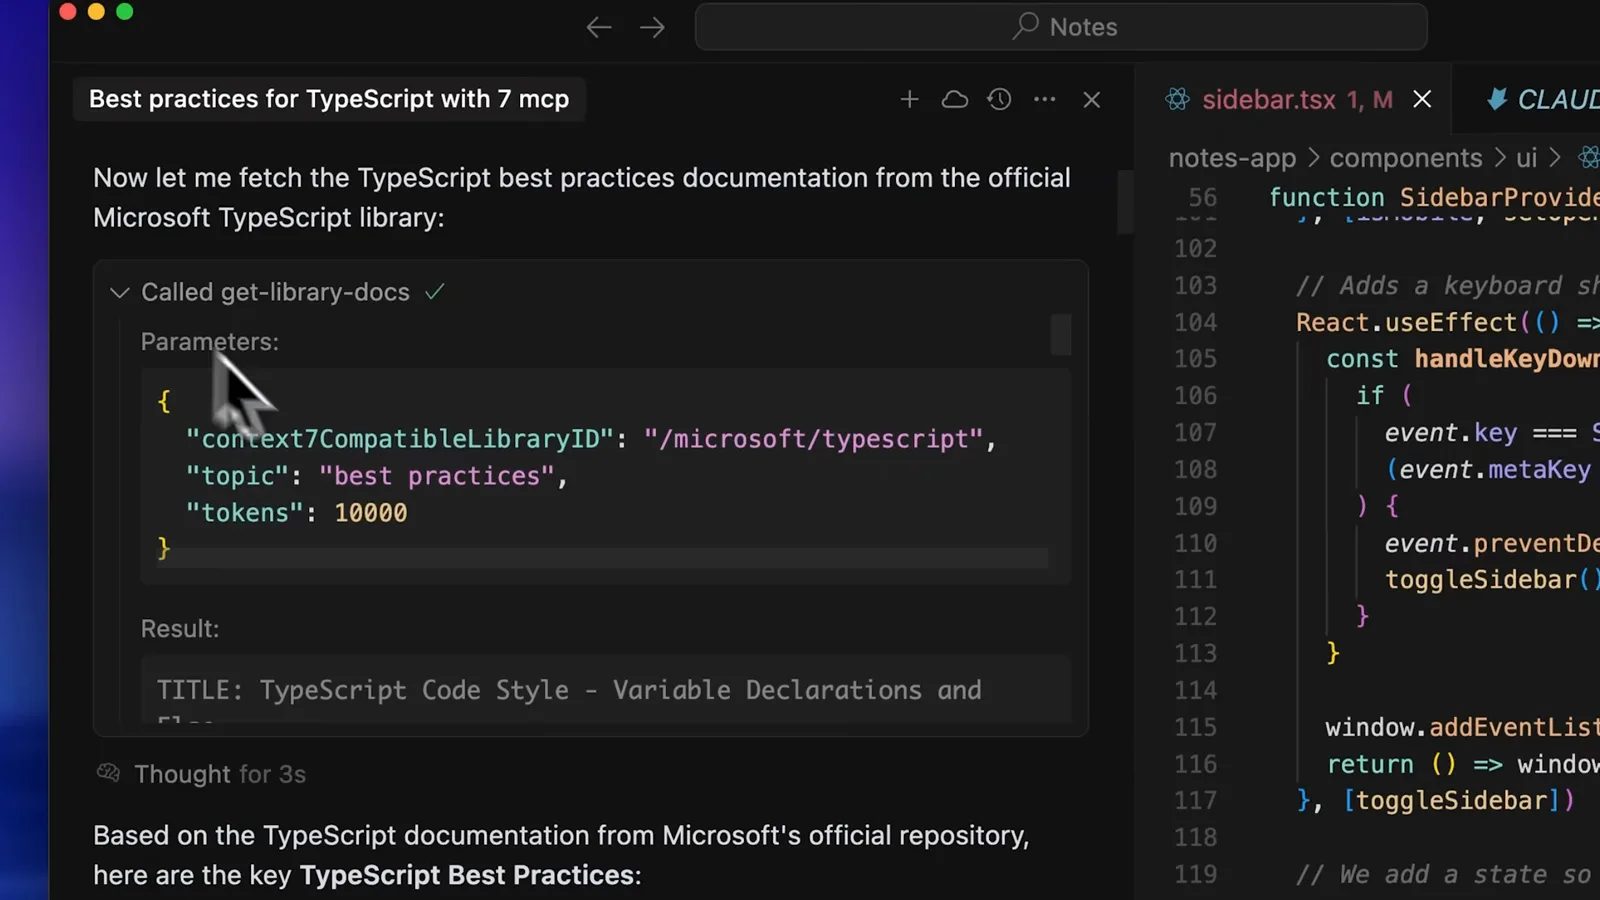Click the brain icon beside Thought

point(108,773)
